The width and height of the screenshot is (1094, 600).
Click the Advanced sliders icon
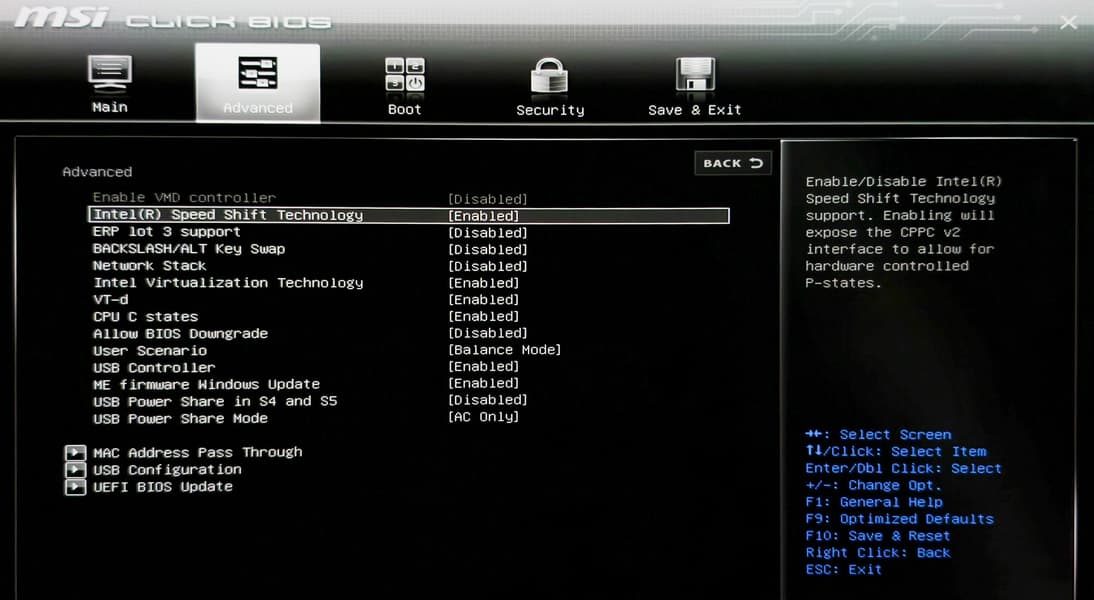click(257, 73)
